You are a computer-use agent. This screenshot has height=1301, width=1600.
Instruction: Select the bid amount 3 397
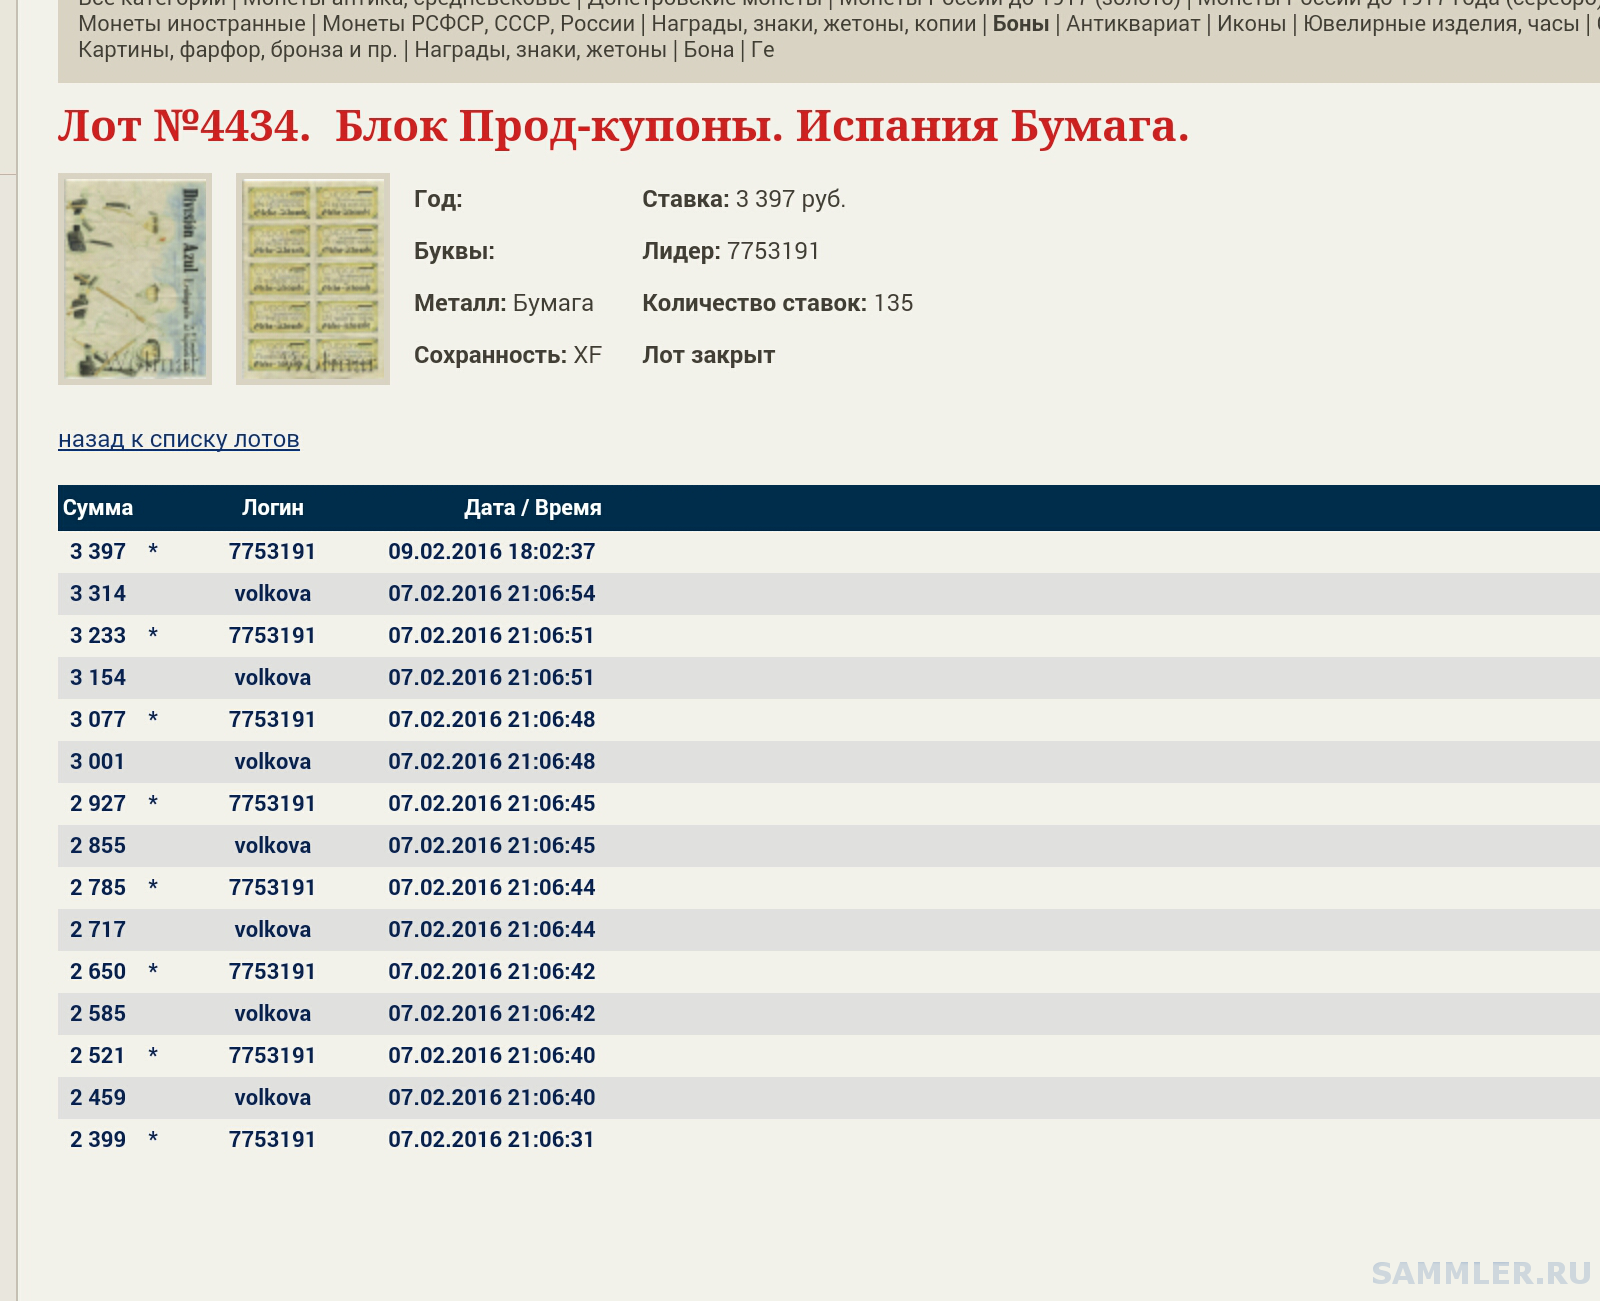[x=98, y=551]
